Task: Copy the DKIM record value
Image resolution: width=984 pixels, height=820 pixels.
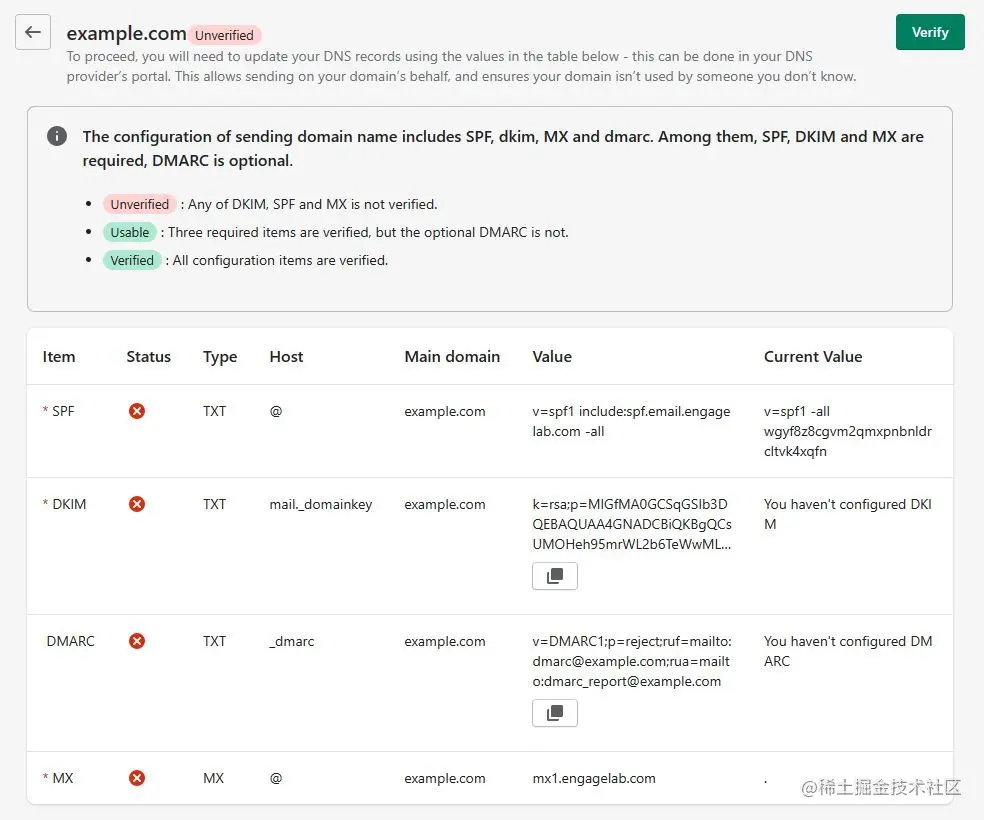Action: pyautogui.click(x=555, y=576)
